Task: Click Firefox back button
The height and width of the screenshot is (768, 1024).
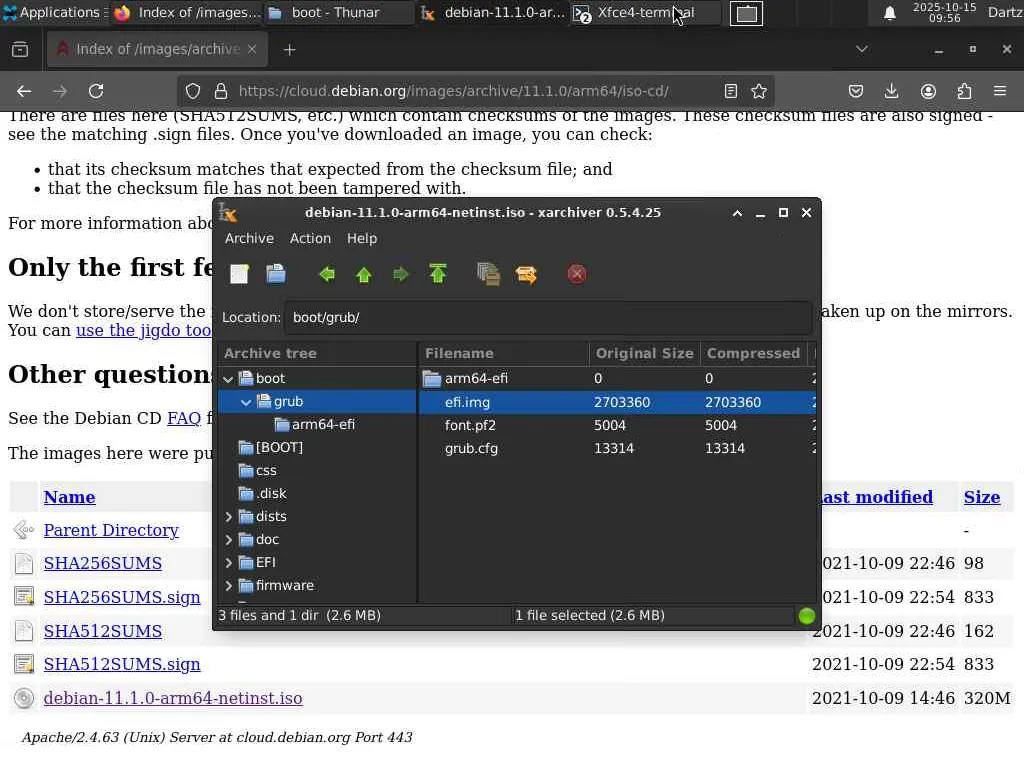Action: click(x=24, y=91)
